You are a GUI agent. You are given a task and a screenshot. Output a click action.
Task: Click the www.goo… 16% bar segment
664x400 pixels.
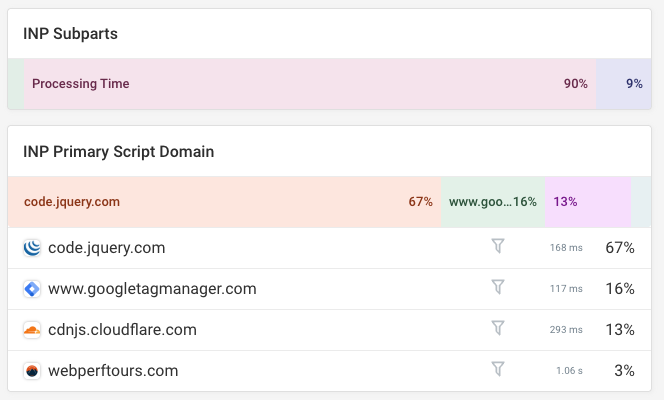pos(493,202)
